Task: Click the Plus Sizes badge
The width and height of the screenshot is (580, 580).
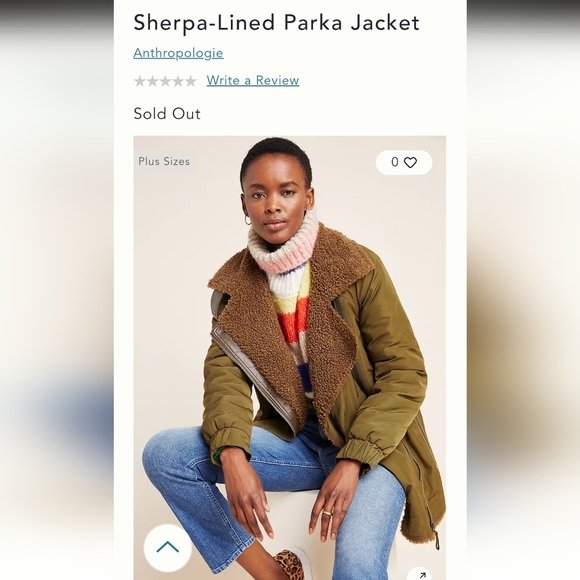Action: 164,161
